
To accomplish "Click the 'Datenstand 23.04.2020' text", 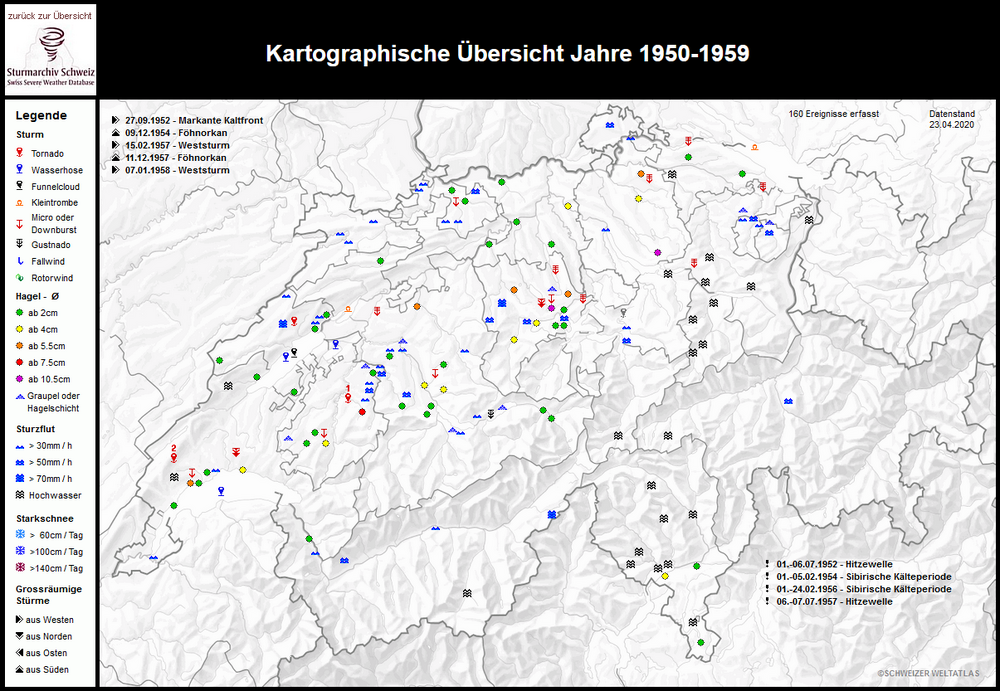I will 952,119.
